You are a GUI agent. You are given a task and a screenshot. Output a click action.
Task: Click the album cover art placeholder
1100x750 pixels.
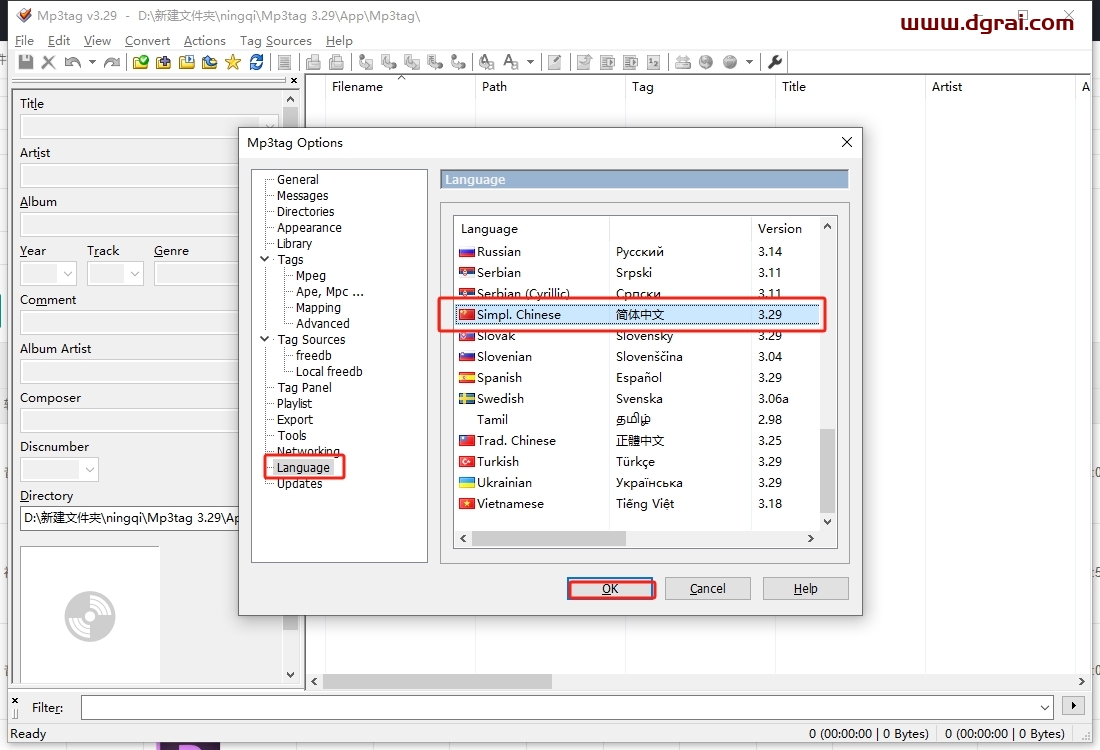click(90, 615)
